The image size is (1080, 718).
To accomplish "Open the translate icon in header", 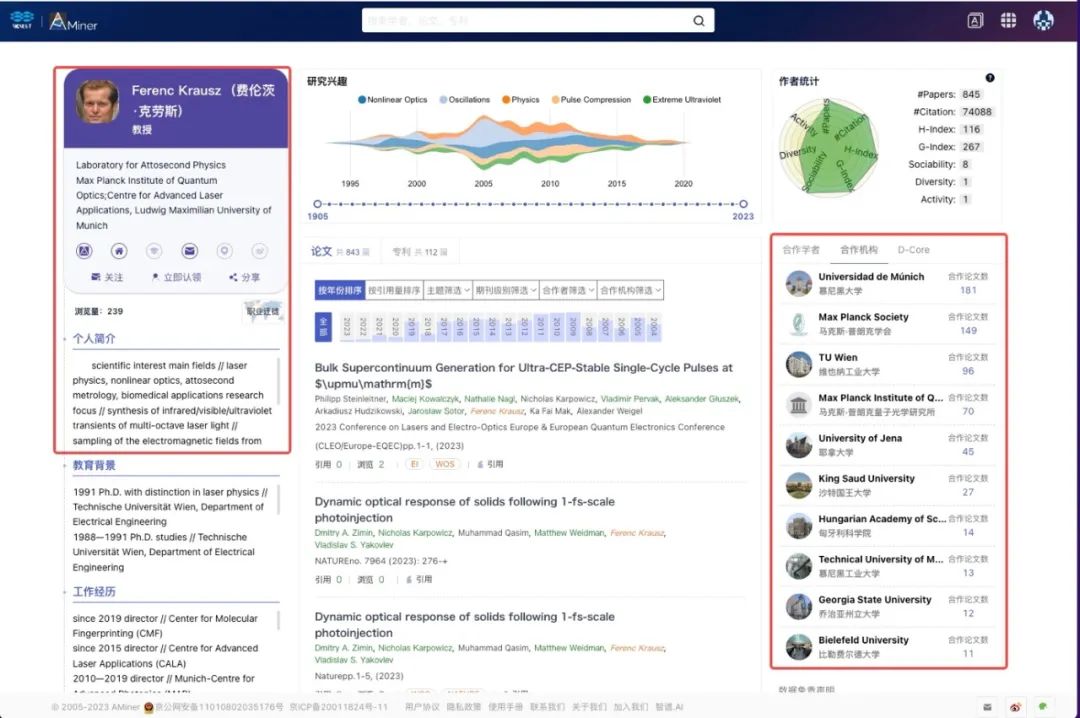I will [975, 21].
